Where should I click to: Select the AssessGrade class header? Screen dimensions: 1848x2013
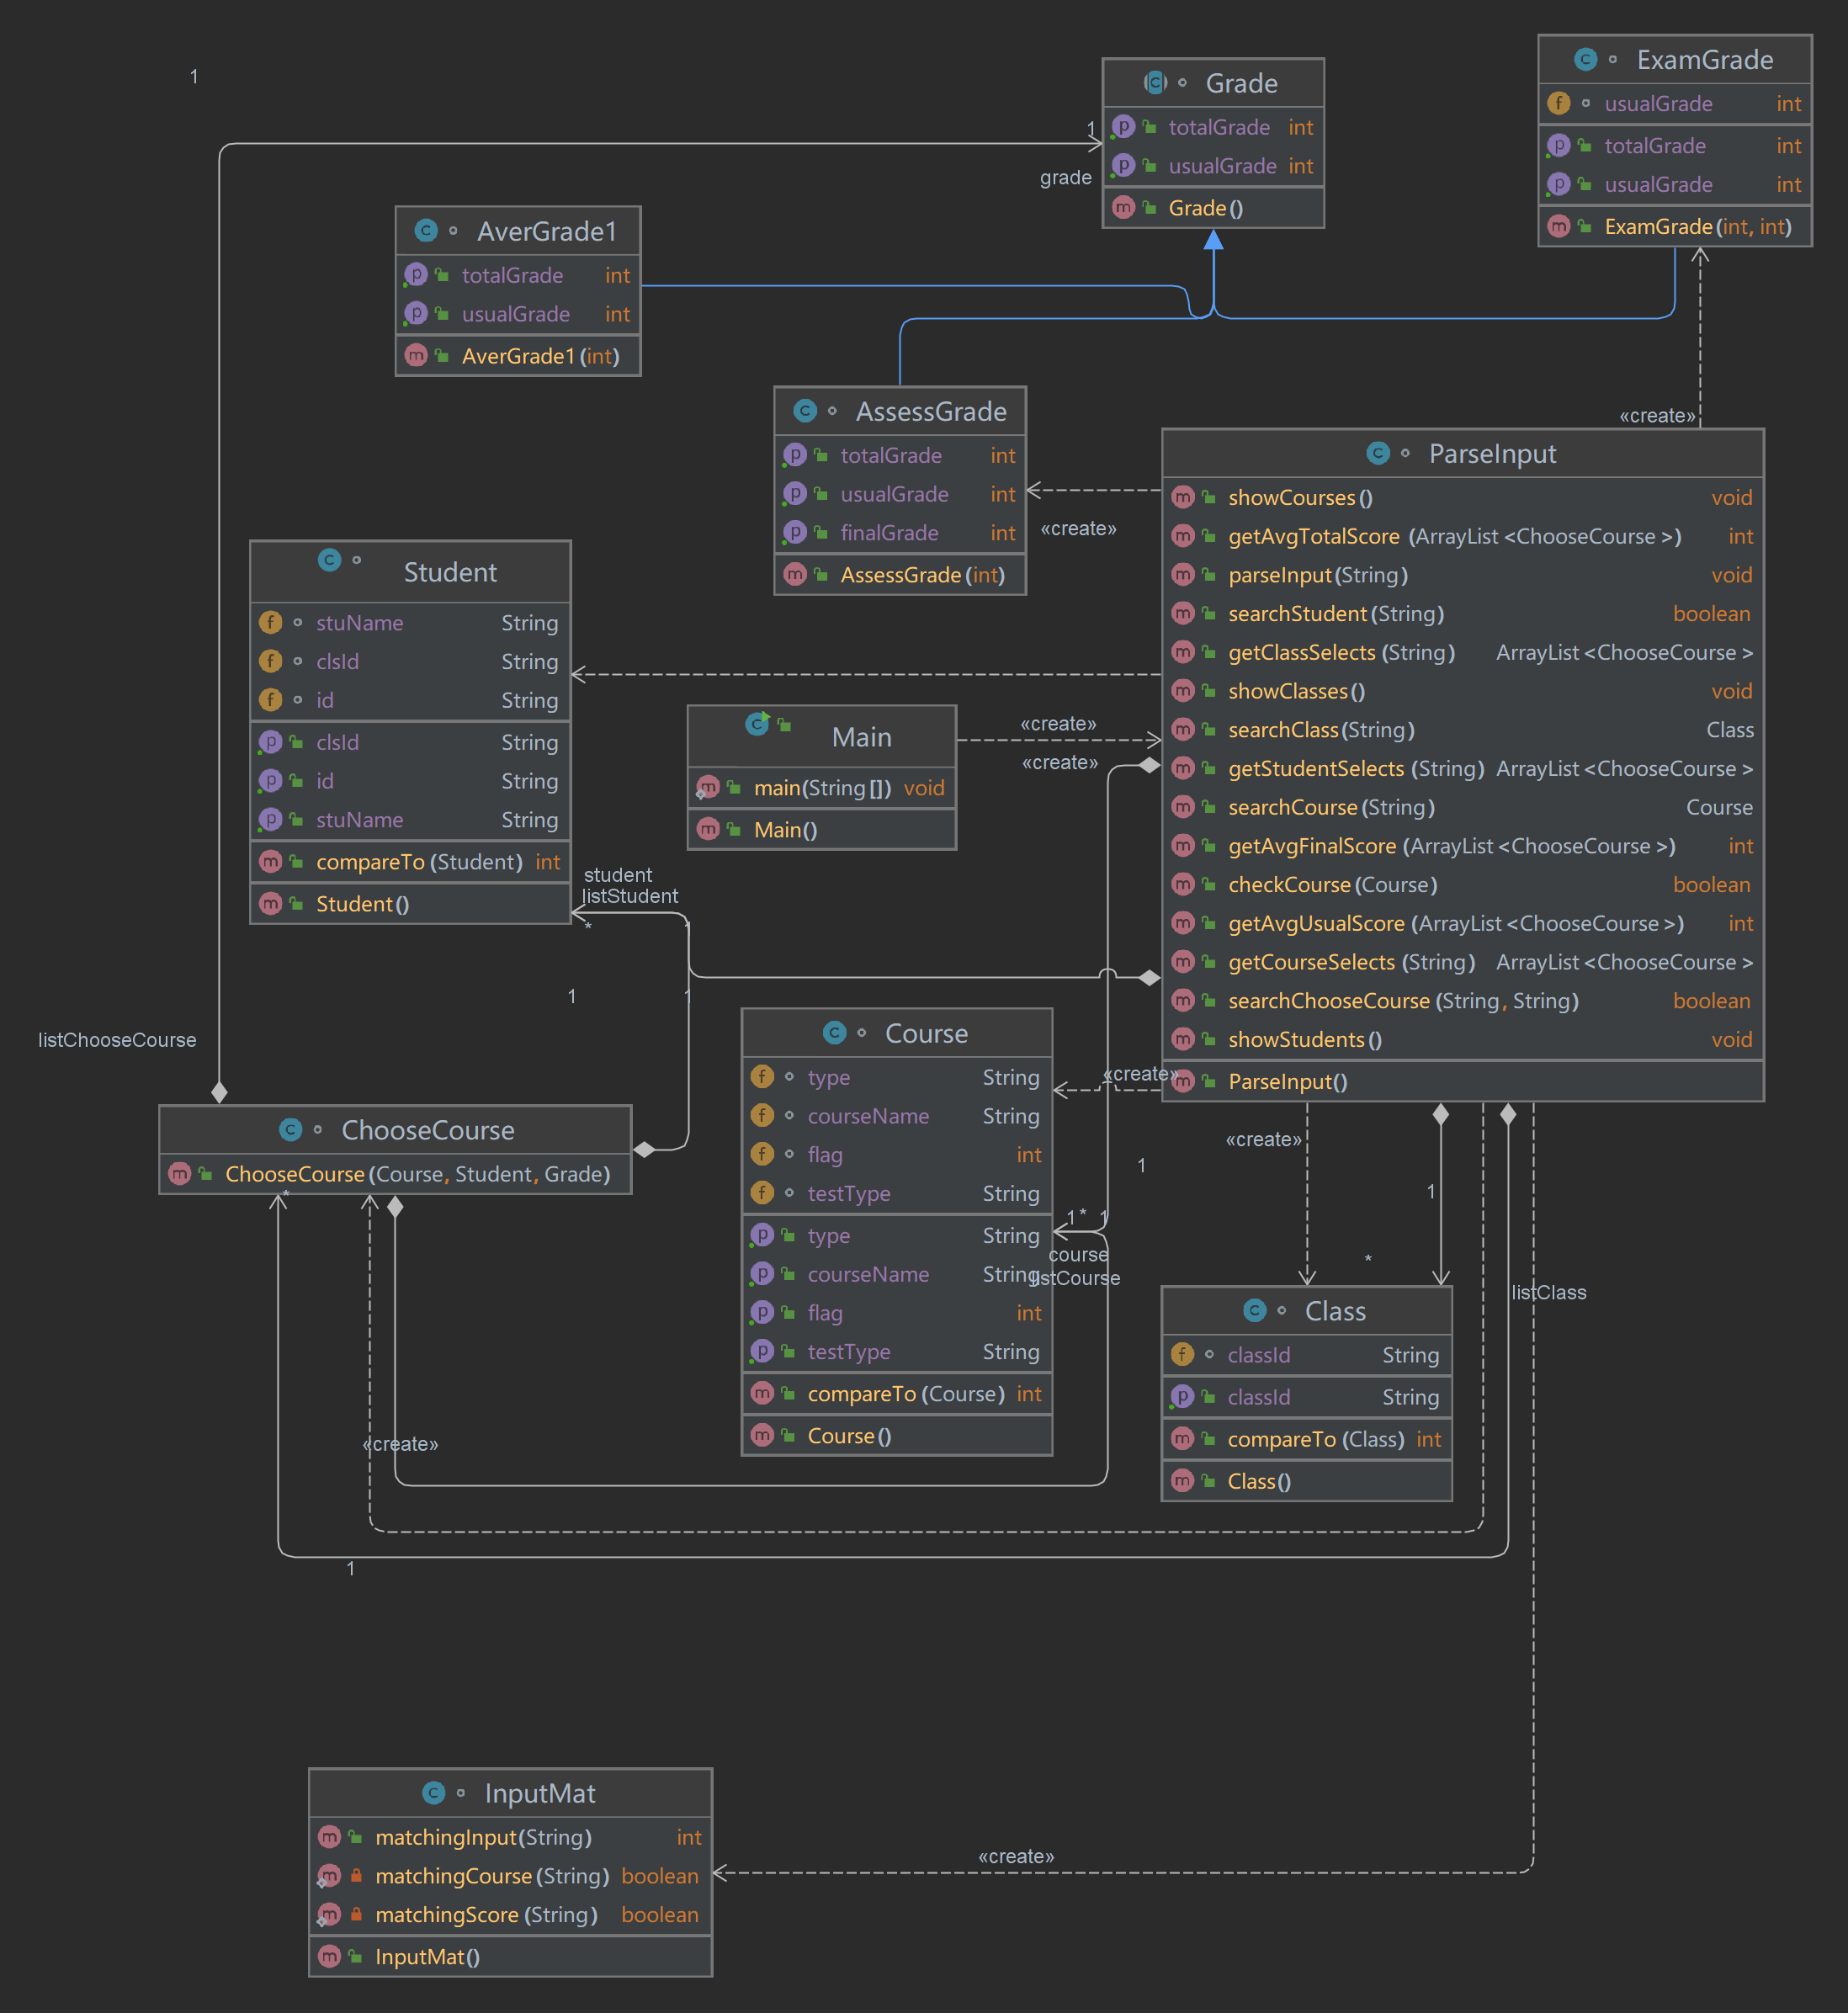click(930, 412)
